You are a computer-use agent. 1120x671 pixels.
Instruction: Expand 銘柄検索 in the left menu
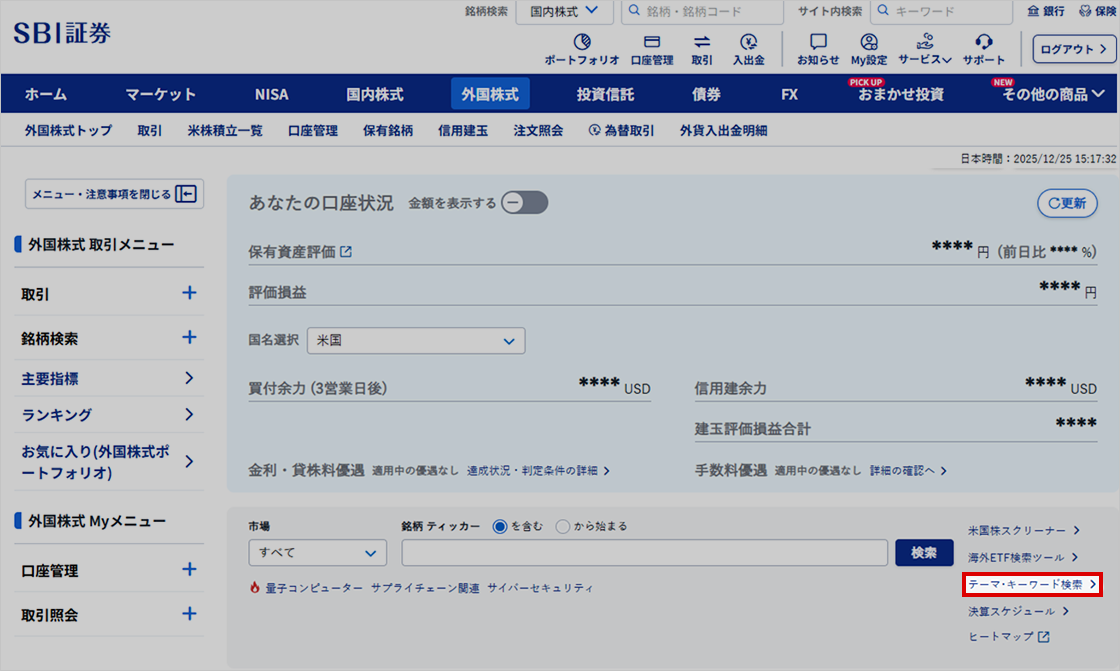189,337
